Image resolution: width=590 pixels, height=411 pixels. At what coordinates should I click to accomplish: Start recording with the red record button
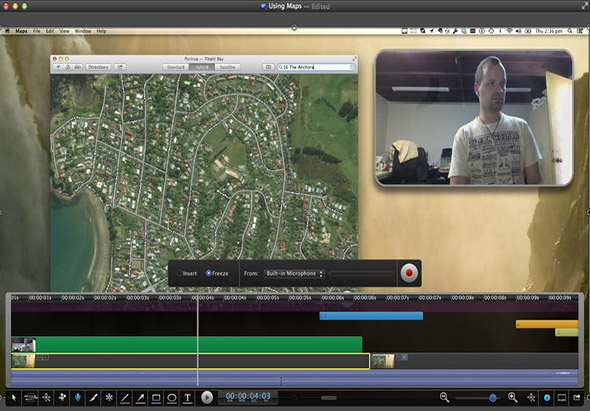pos(409,273)
